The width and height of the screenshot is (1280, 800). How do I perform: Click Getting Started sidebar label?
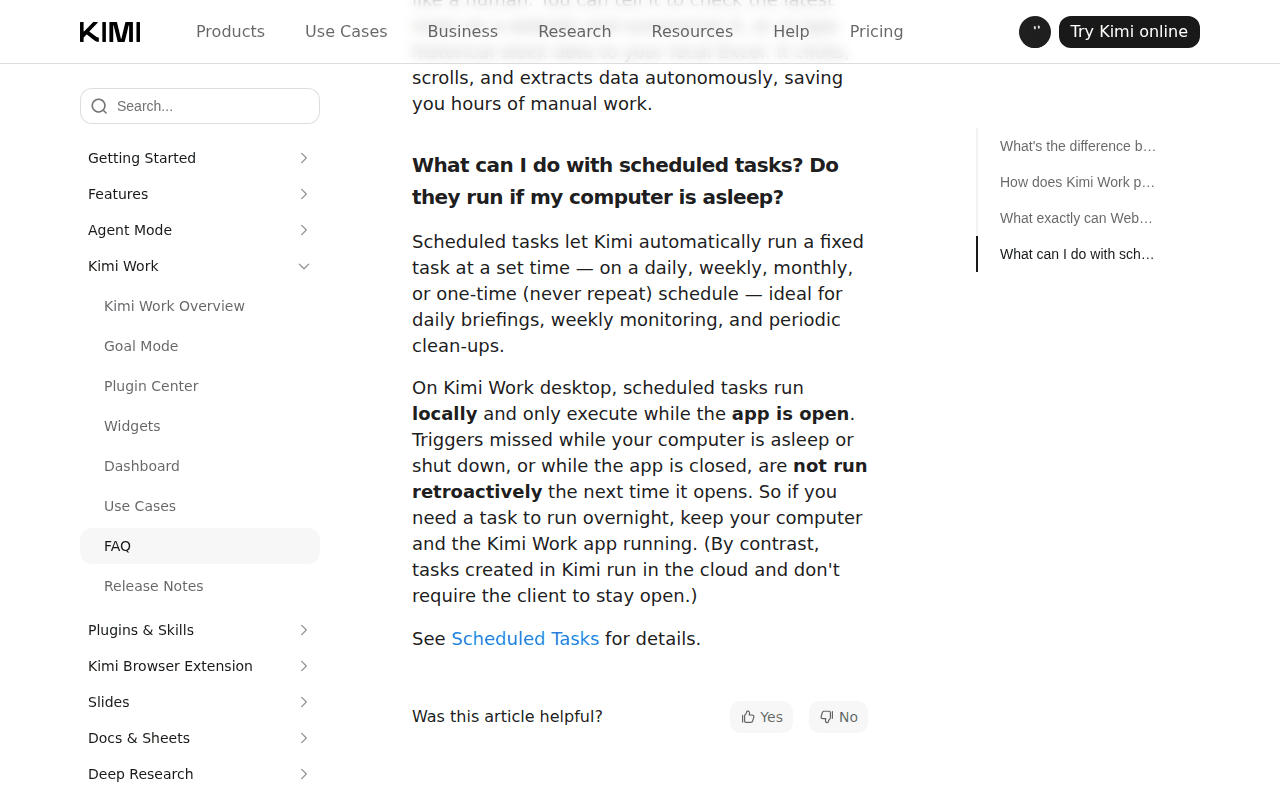[142, 158]
